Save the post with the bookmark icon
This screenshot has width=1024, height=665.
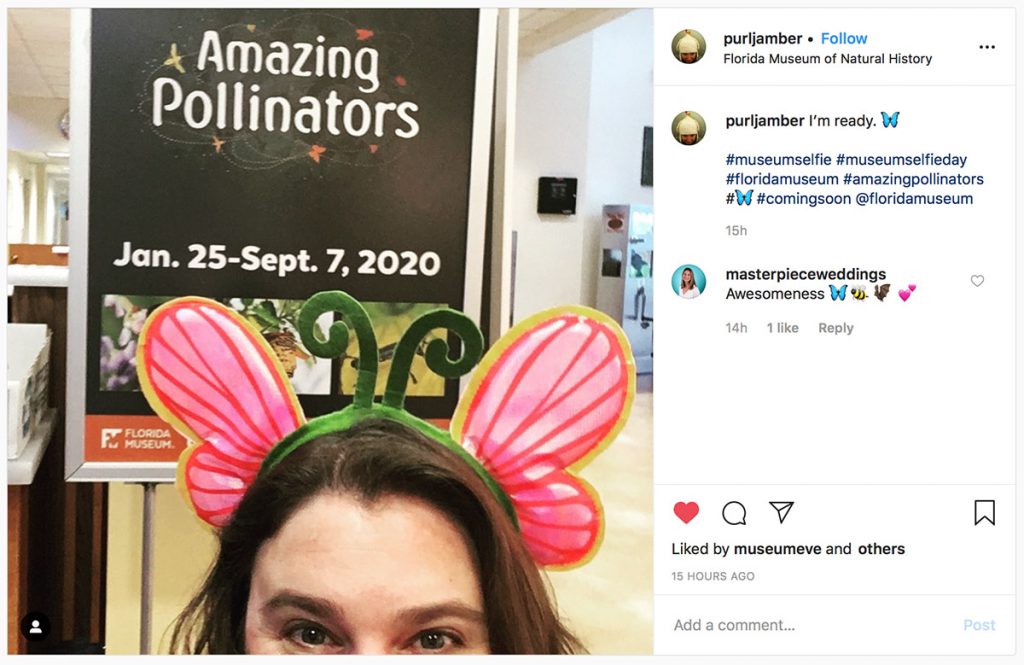click(984, 513)
